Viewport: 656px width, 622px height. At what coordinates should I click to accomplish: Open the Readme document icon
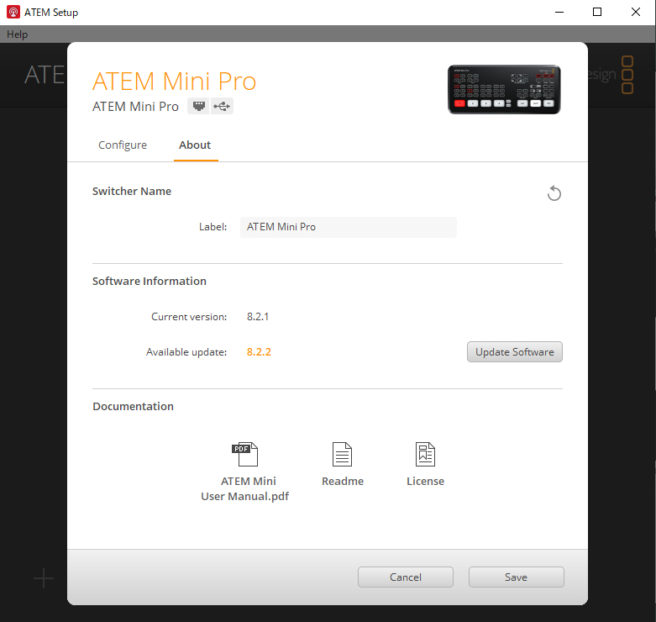pyautogui.click(x=342, y=454)
